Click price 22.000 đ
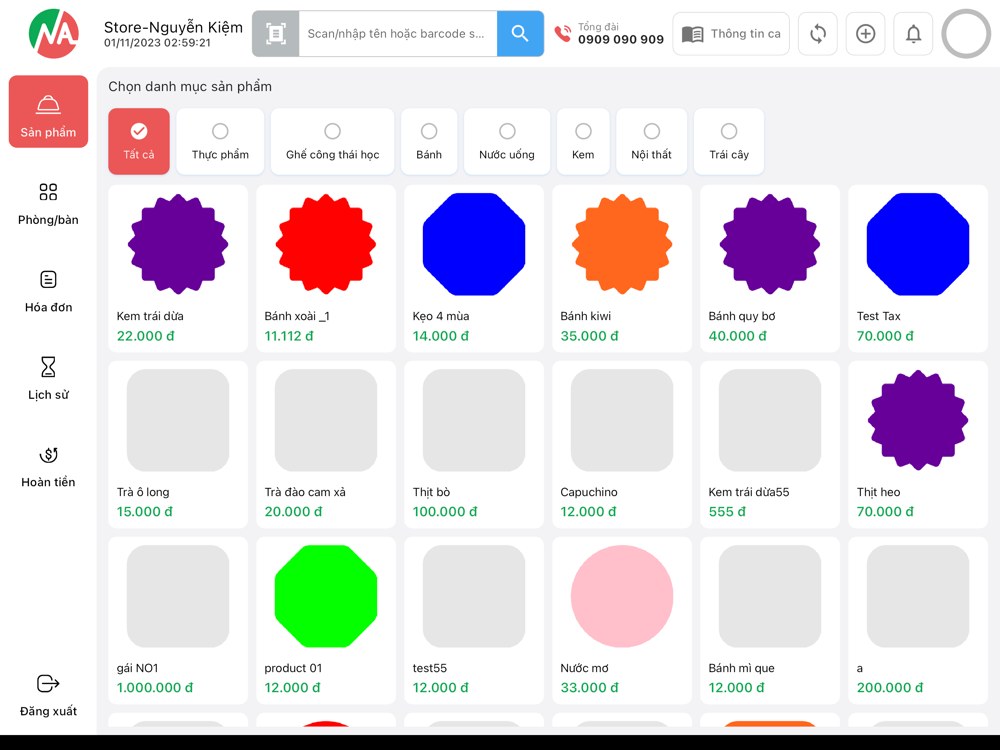The height and width of the screenshot is (750, 1000). [x=145, y=336]
